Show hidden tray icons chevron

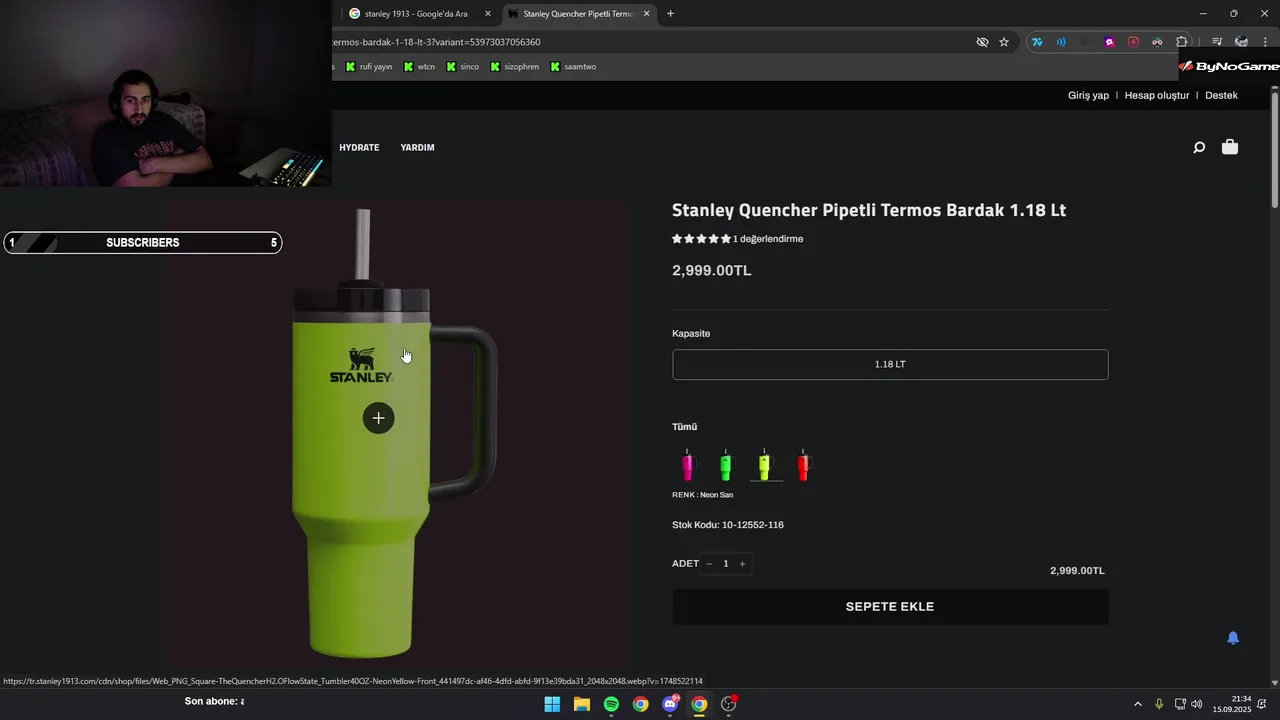point(1137,704)
